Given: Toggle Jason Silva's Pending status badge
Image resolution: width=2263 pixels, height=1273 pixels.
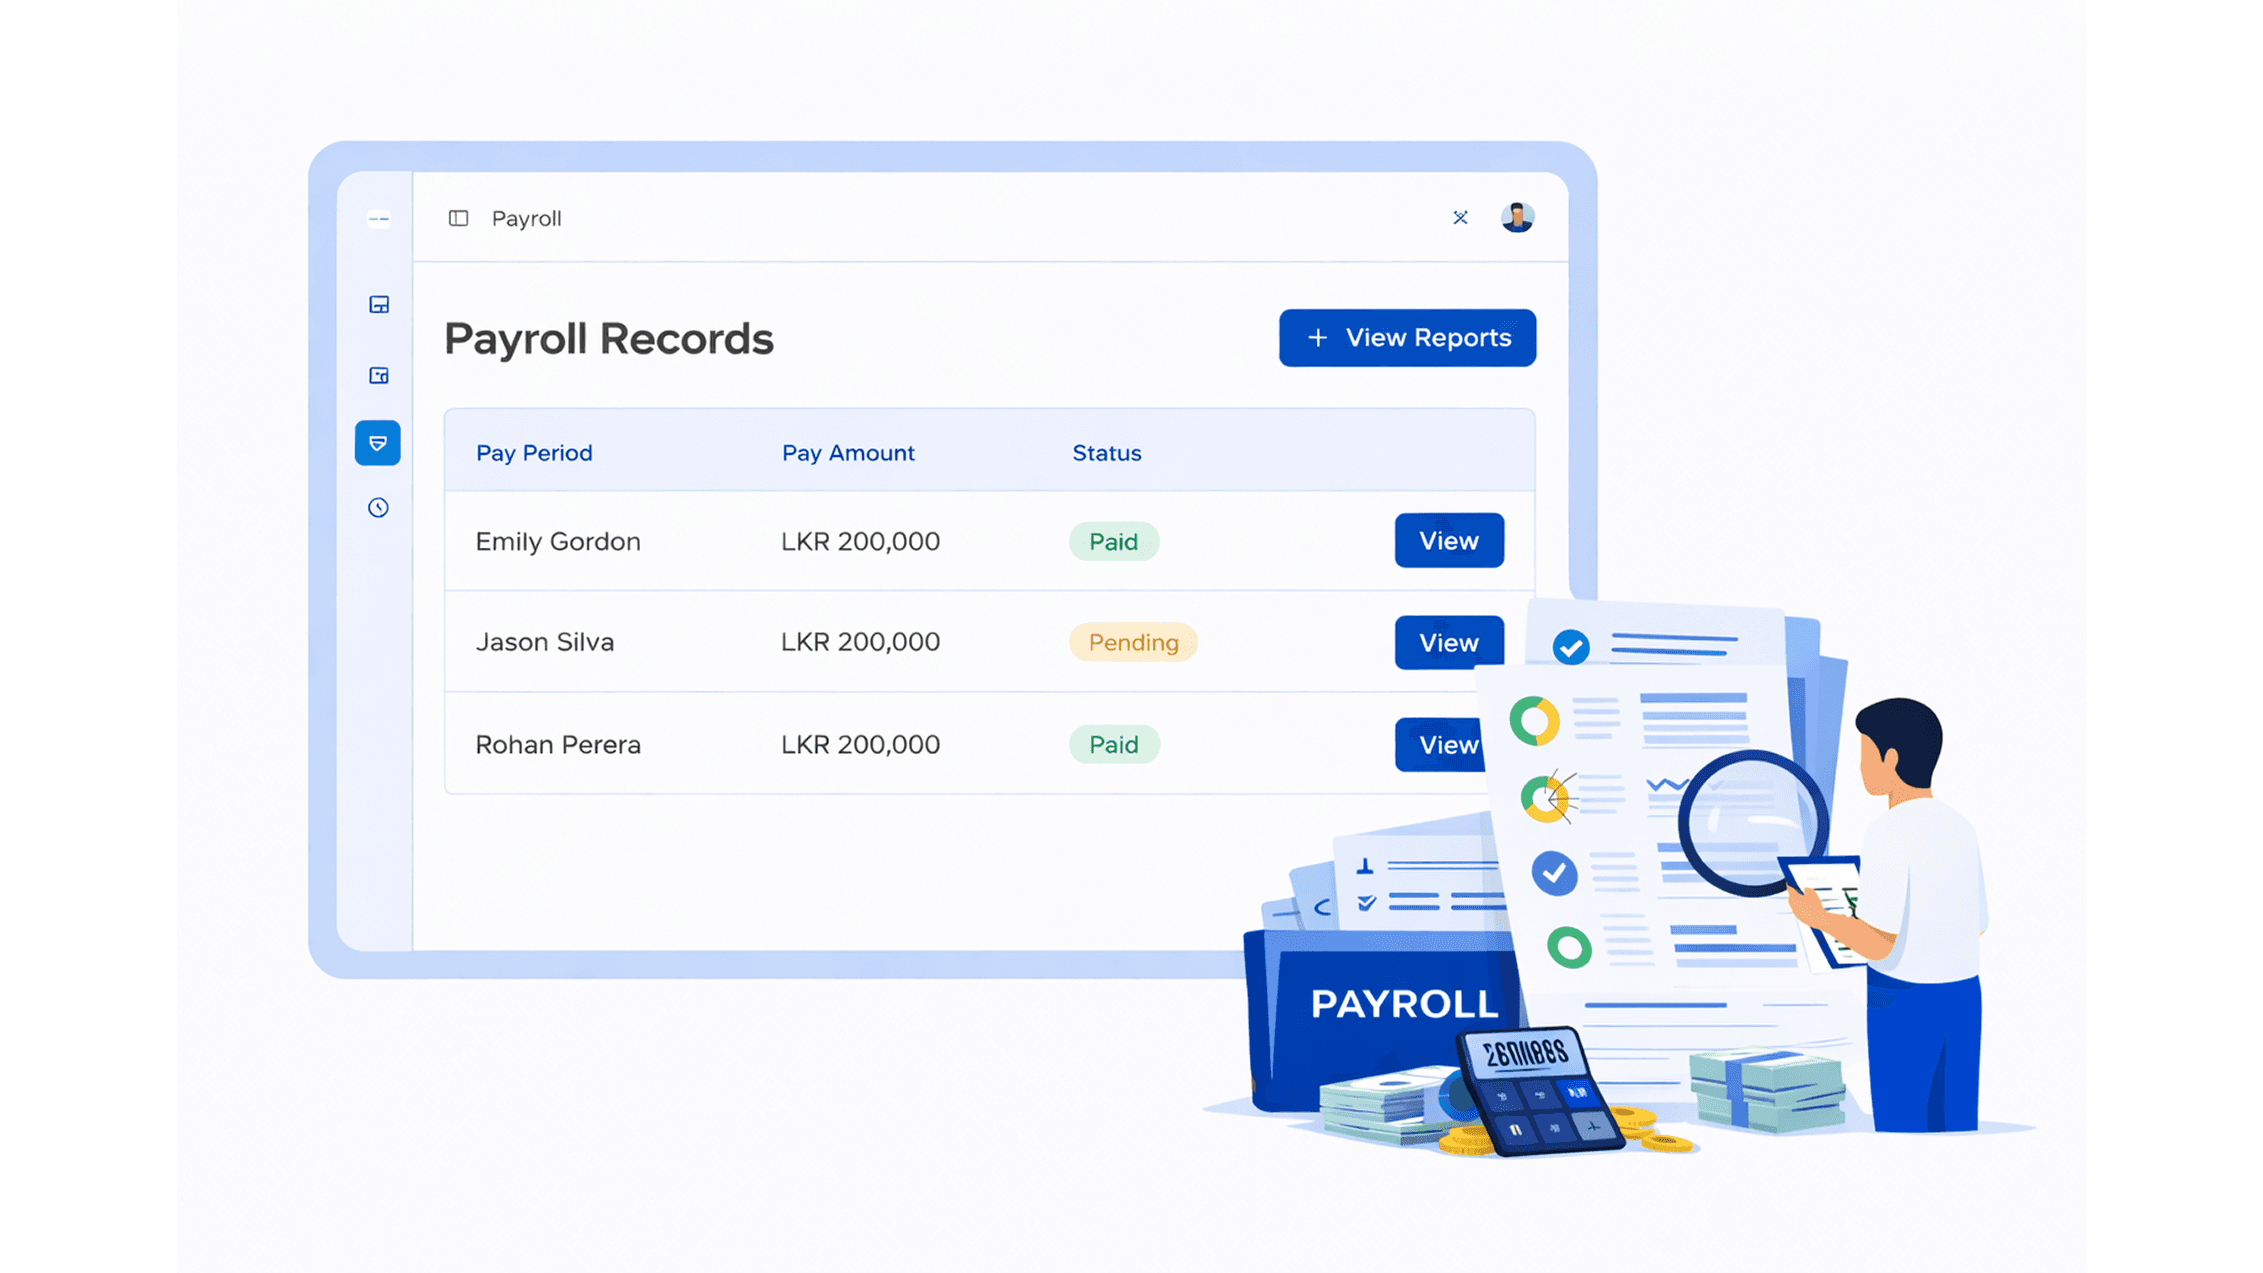Looking at the screenshot, I should click(1133, 642).
